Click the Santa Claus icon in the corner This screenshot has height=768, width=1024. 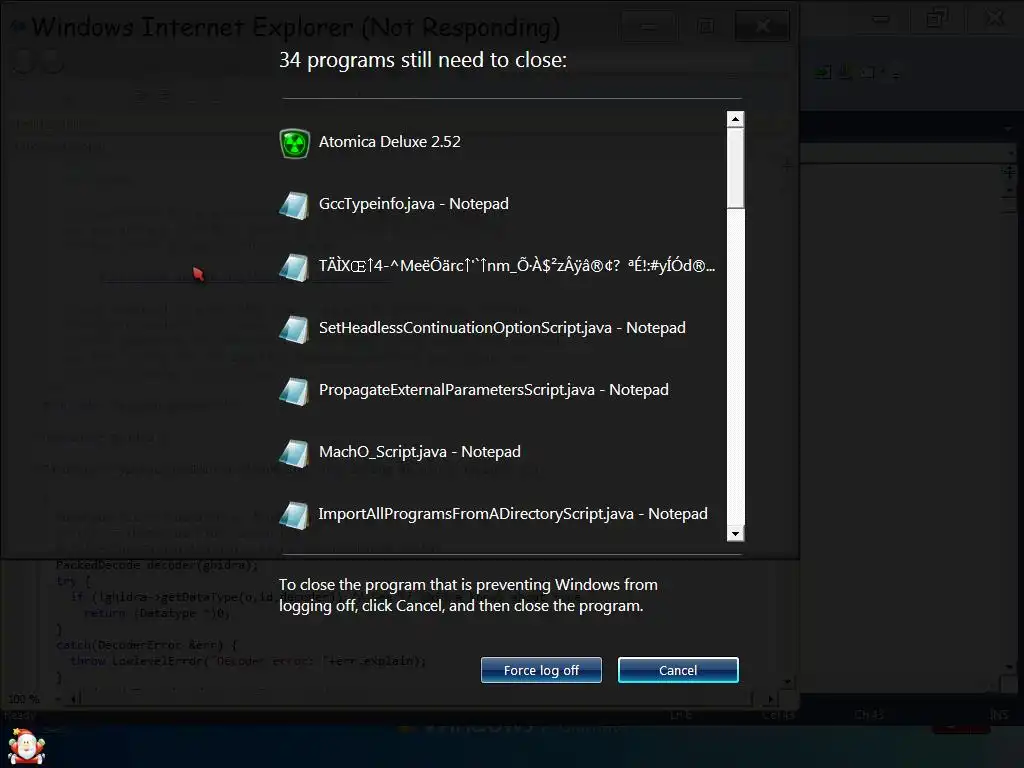(x=26, y=746)
